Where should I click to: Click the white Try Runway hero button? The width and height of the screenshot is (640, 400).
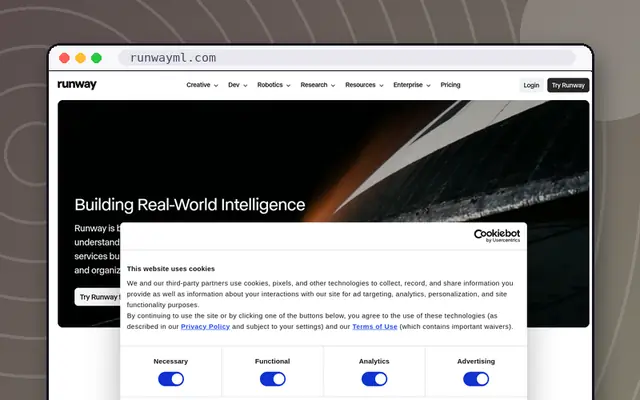tap(98, 297)
